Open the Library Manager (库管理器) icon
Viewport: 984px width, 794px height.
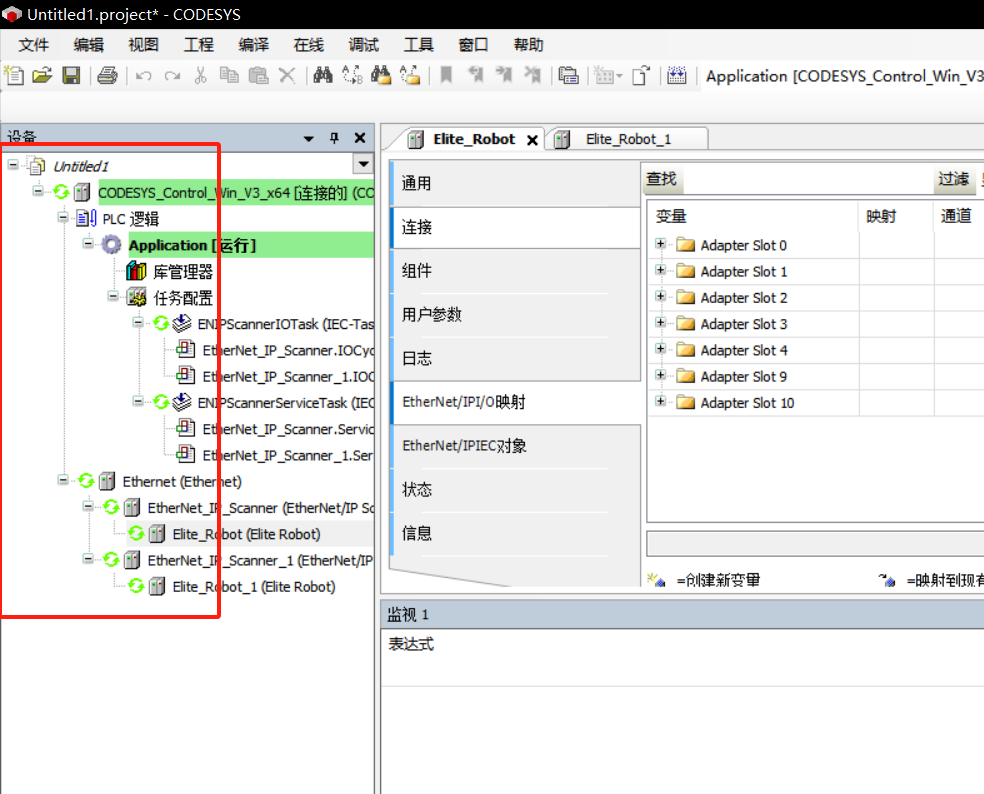pyautogui.click(x=136, y=272)
